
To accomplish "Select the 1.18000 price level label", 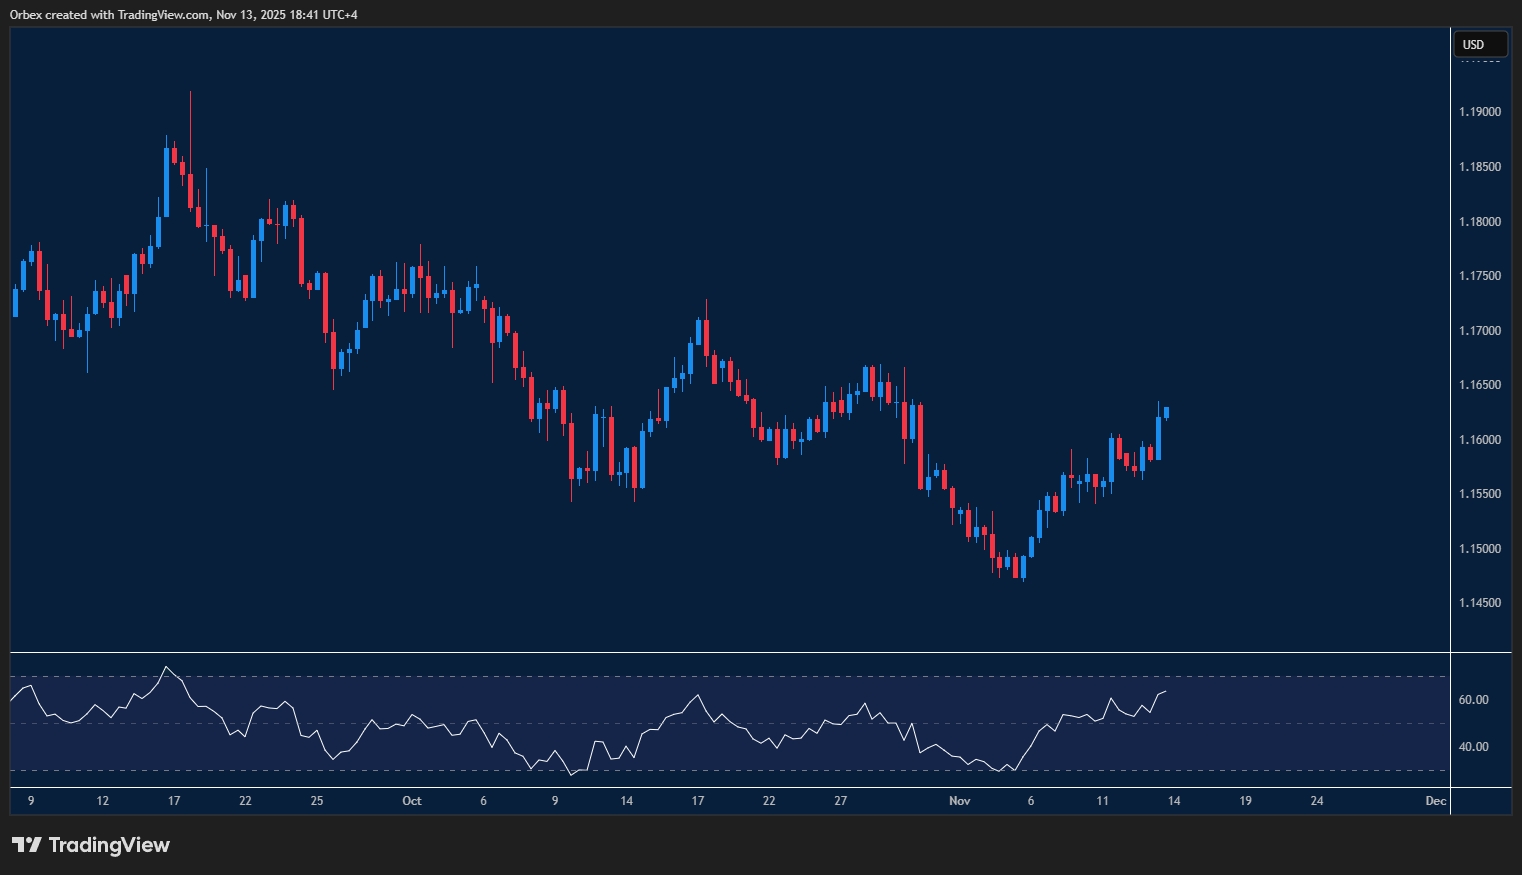I will point(1480,222).
